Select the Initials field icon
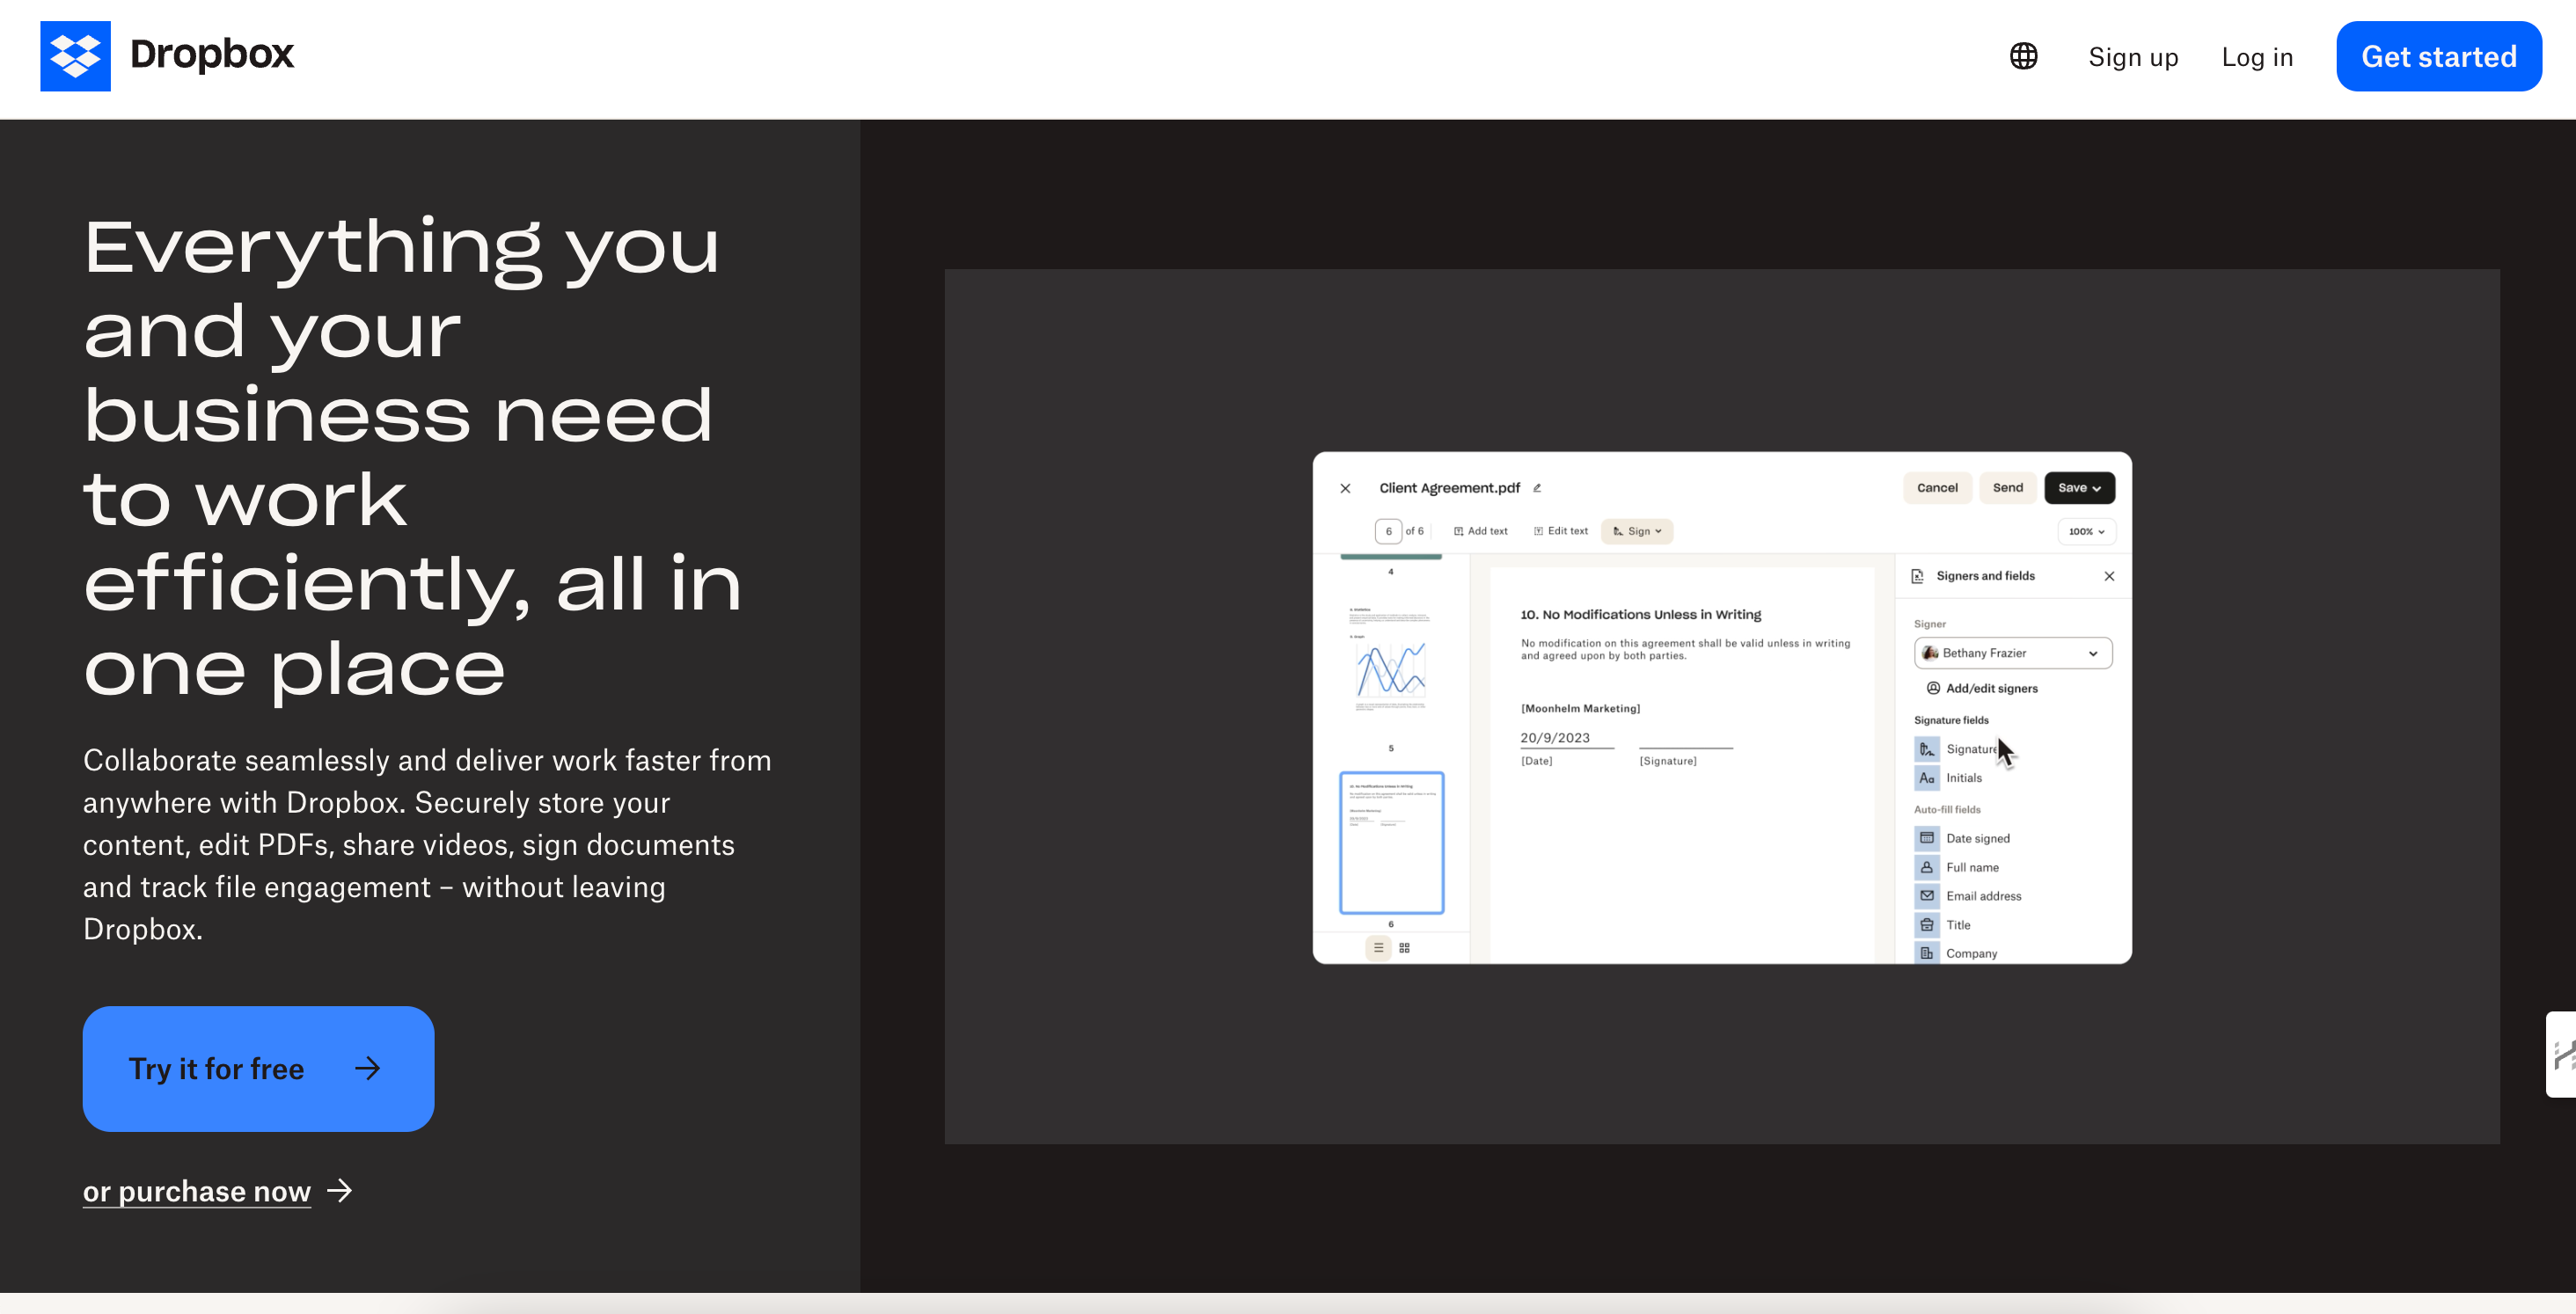This screenshot has height=1314, width=2576. pos(1928,777)
